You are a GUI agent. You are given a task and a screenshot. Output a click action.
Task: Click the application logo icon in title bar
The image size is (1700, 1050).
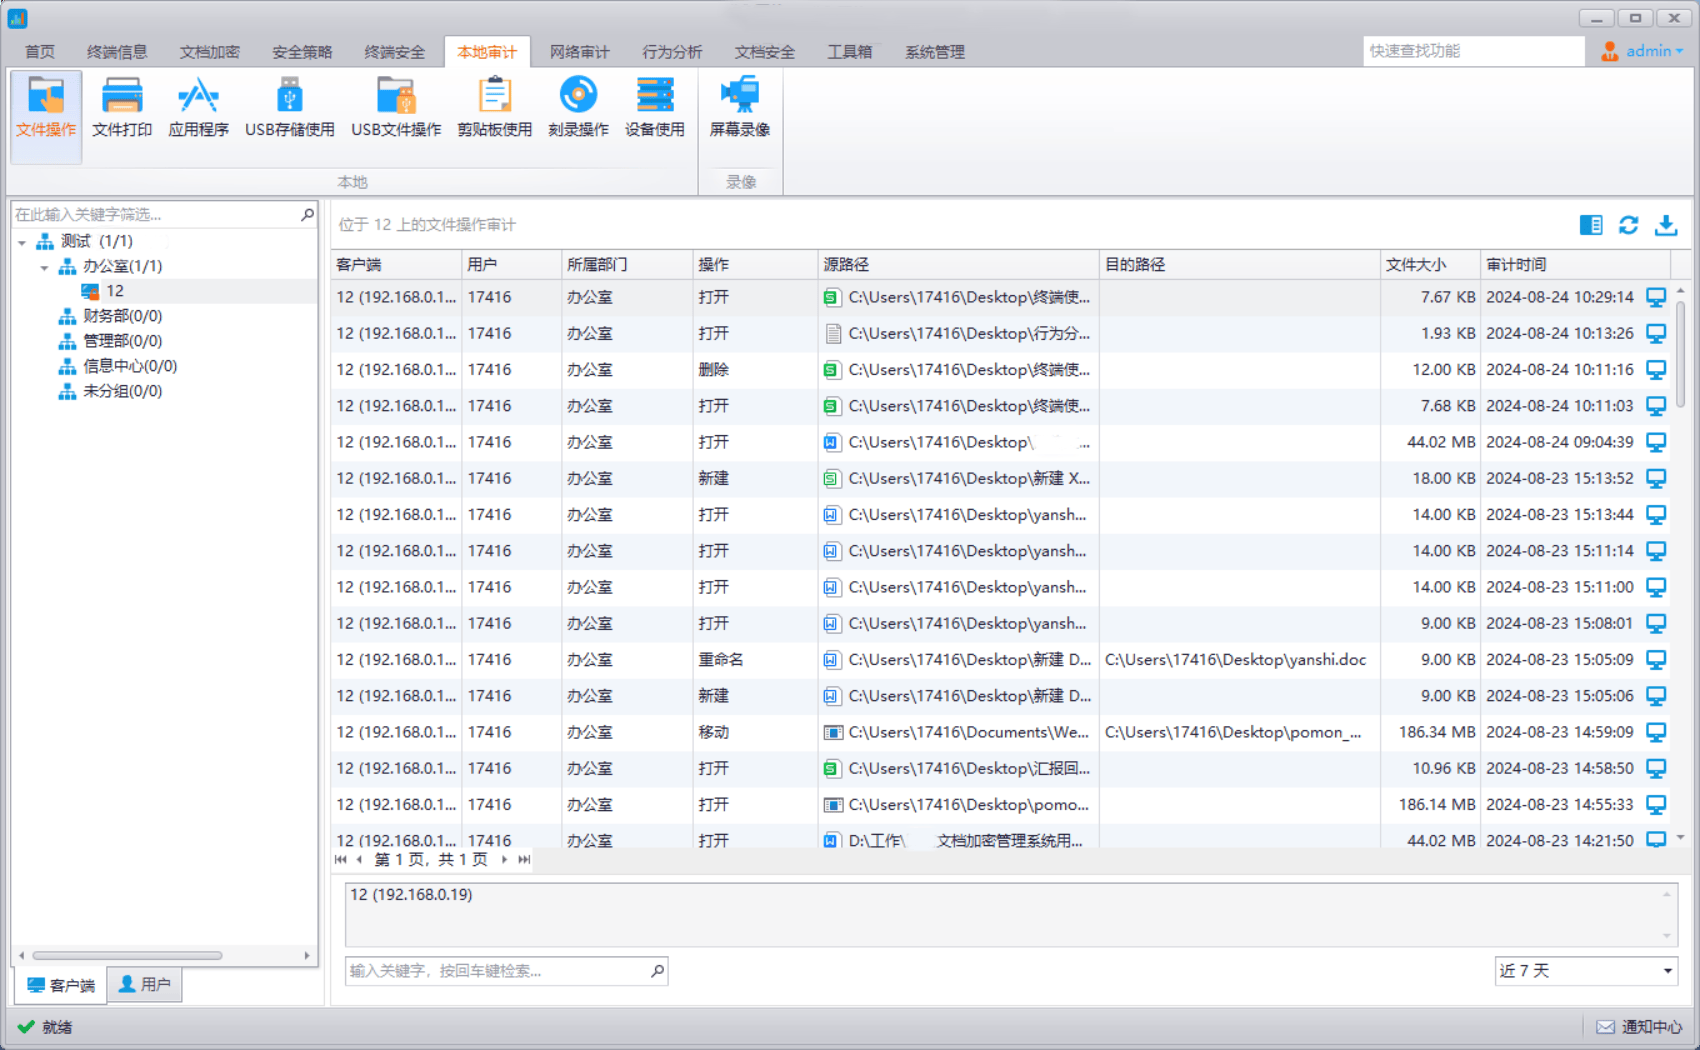[17, 18]
